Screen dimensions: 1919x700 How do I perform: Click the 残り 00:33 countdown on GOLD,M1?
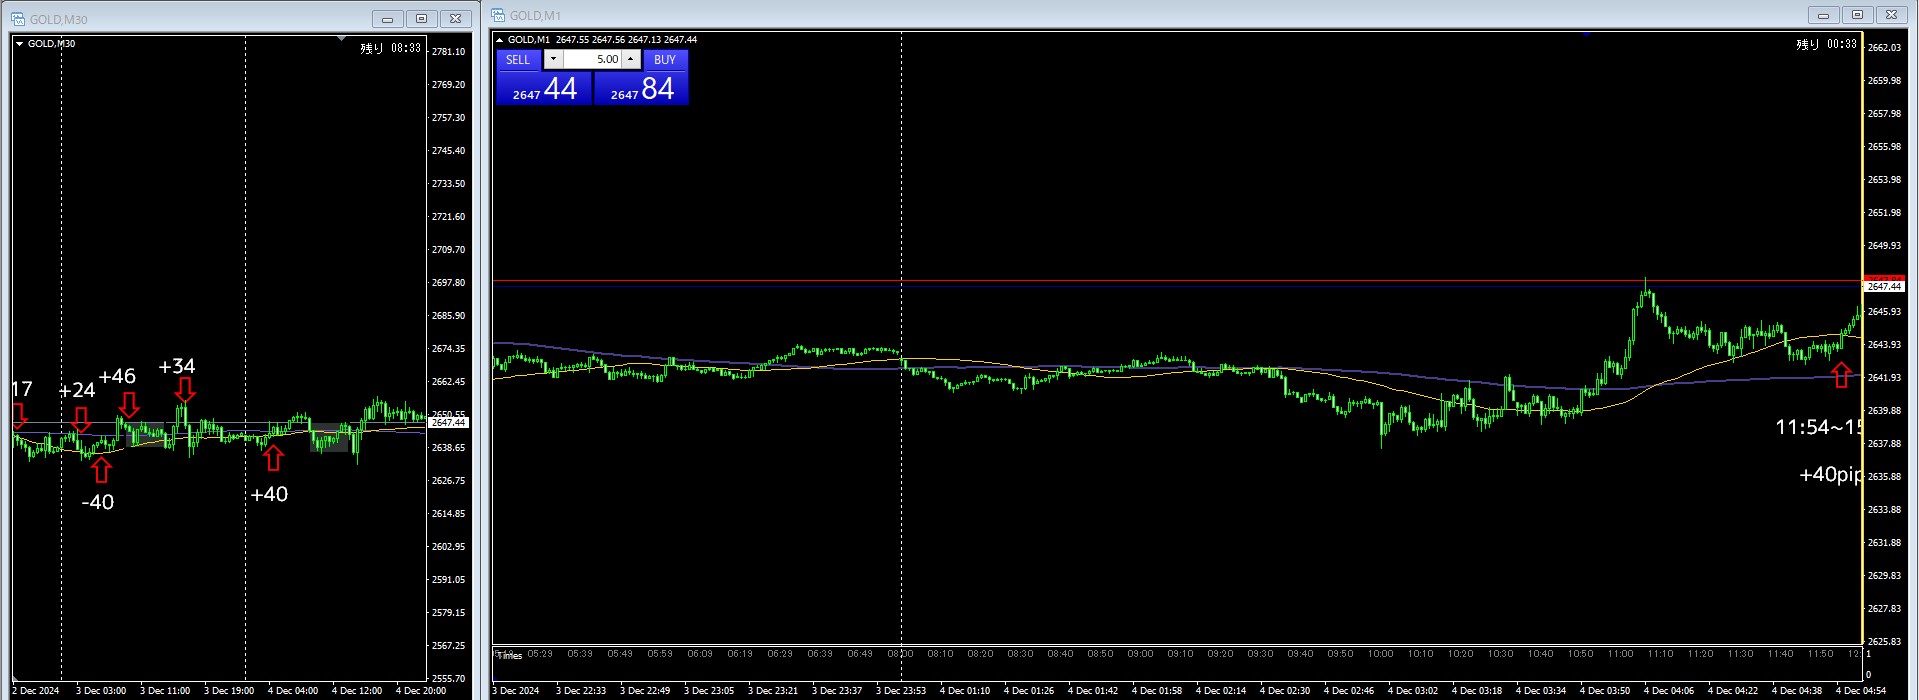(1827, 44)
